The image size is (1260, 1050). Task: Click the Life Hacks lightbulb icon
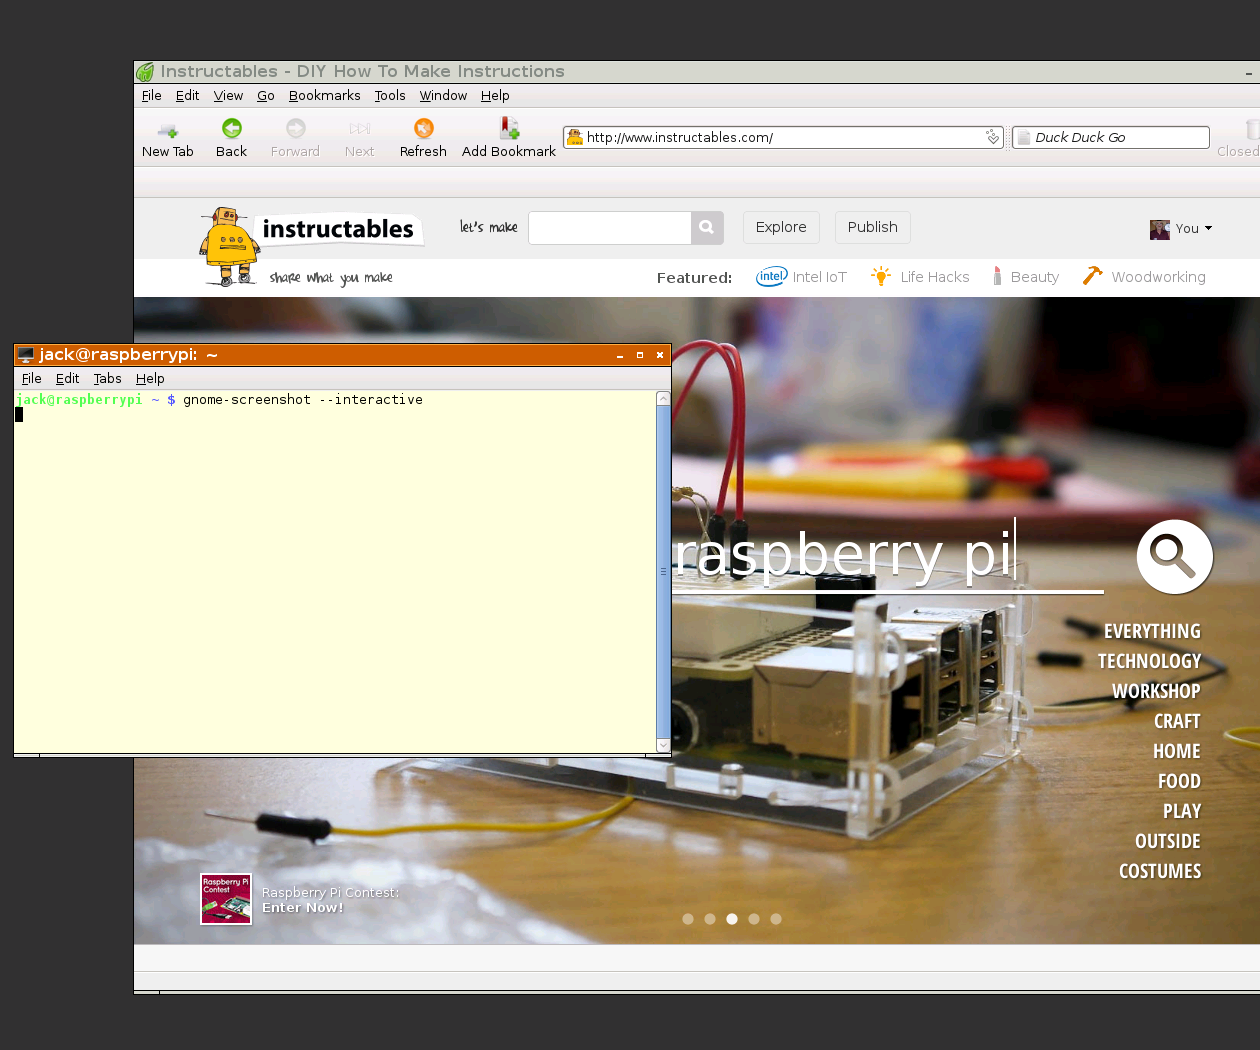(x=881, y=276)
